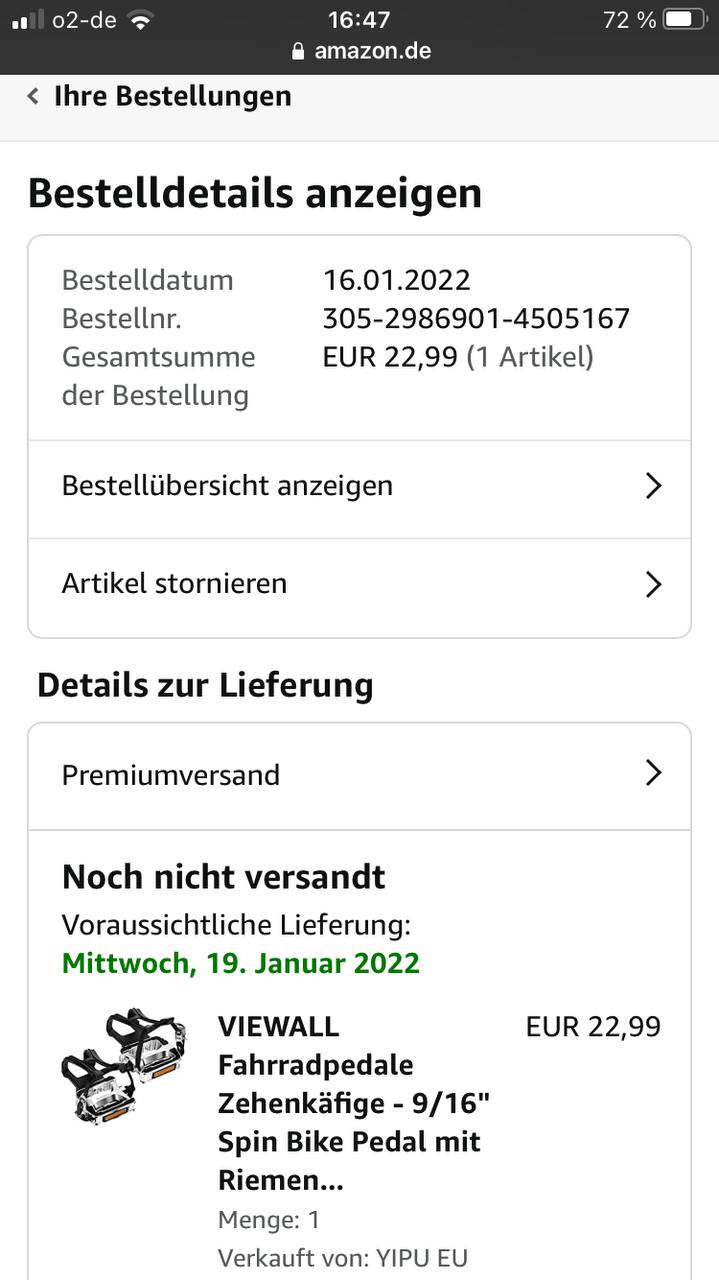
Task: Open the chevron beside Artikel stornieren
Action: tap(653, 584)
